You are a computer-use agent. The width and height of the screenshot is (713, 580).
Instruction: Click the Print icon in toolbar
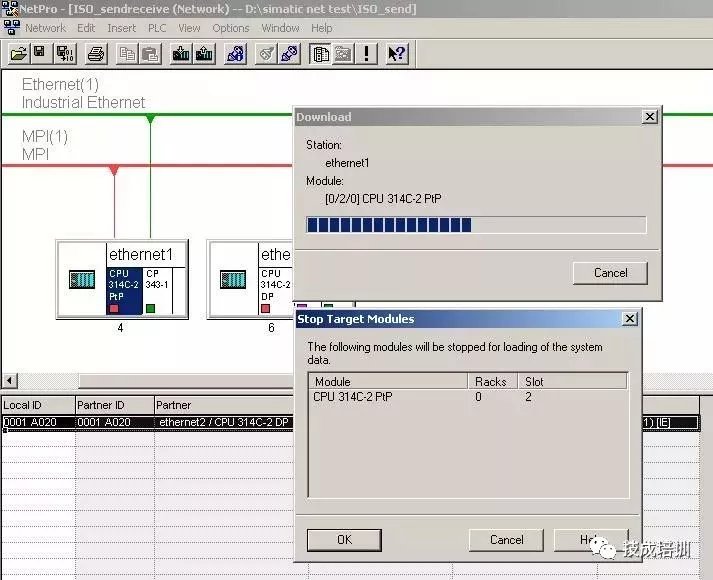tap(95, 53)
